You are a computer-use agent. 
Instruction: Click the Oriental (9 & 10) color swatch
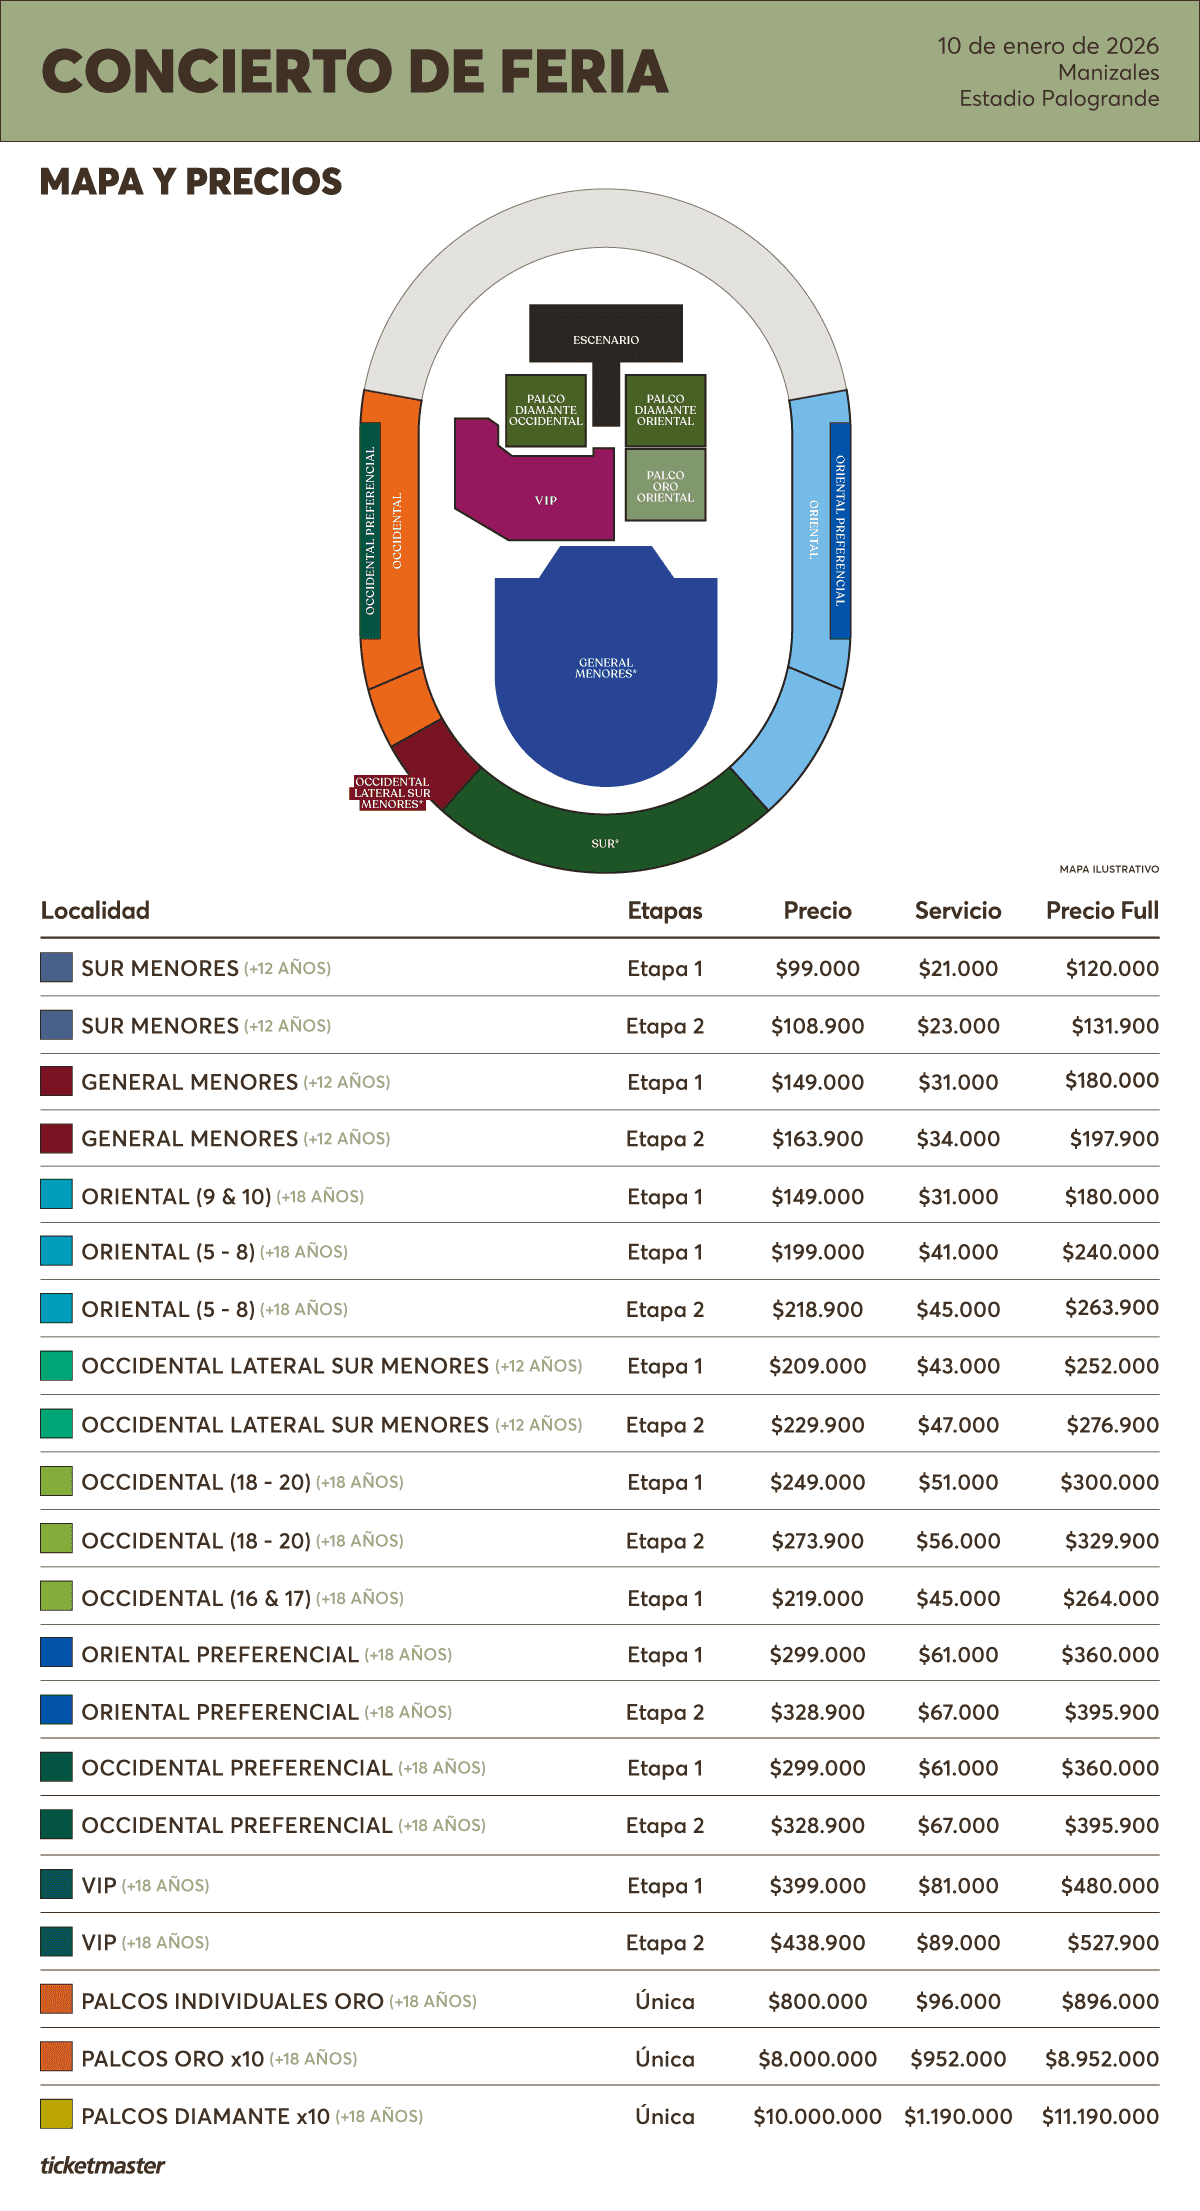point(56,1195)
